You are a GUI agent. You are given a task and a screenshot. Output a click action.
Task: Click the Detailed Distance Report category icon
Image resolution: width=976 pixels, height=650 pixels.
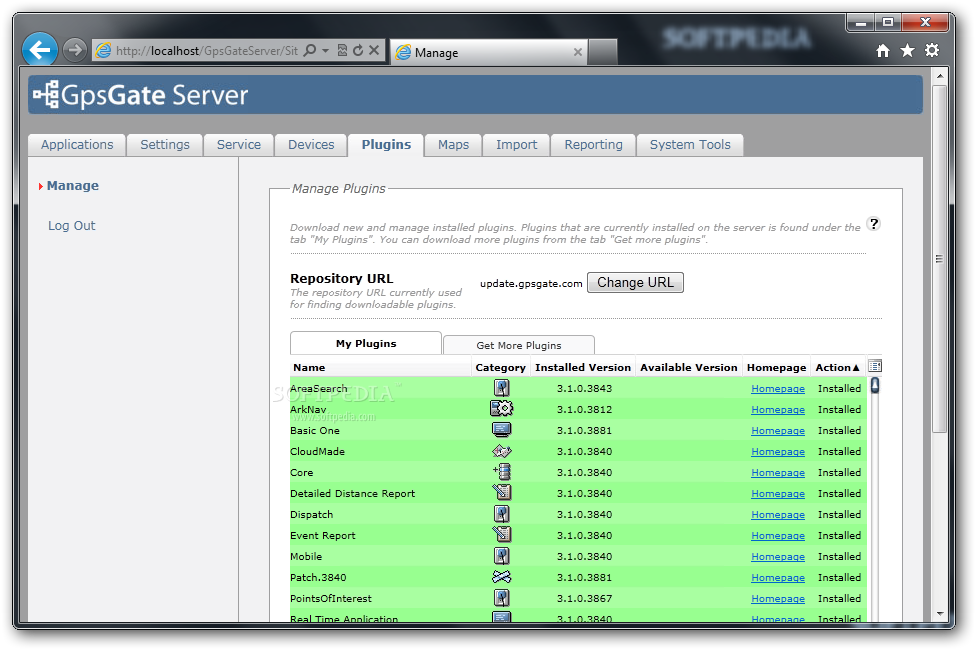pos(502,492)
